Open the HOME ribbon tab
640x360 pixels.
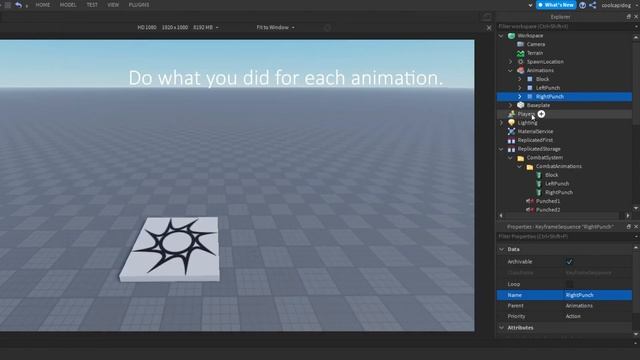pos(43,5)
